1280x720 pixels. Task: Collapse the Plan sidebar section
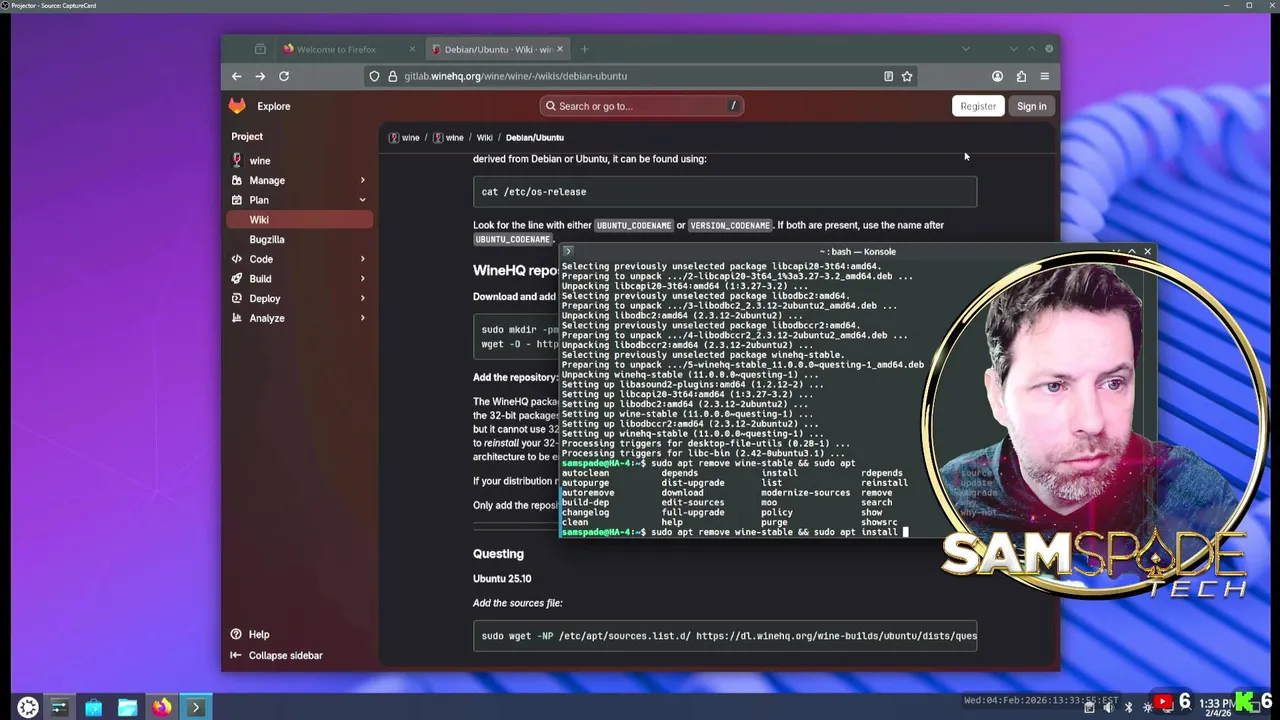pos(300,200)
